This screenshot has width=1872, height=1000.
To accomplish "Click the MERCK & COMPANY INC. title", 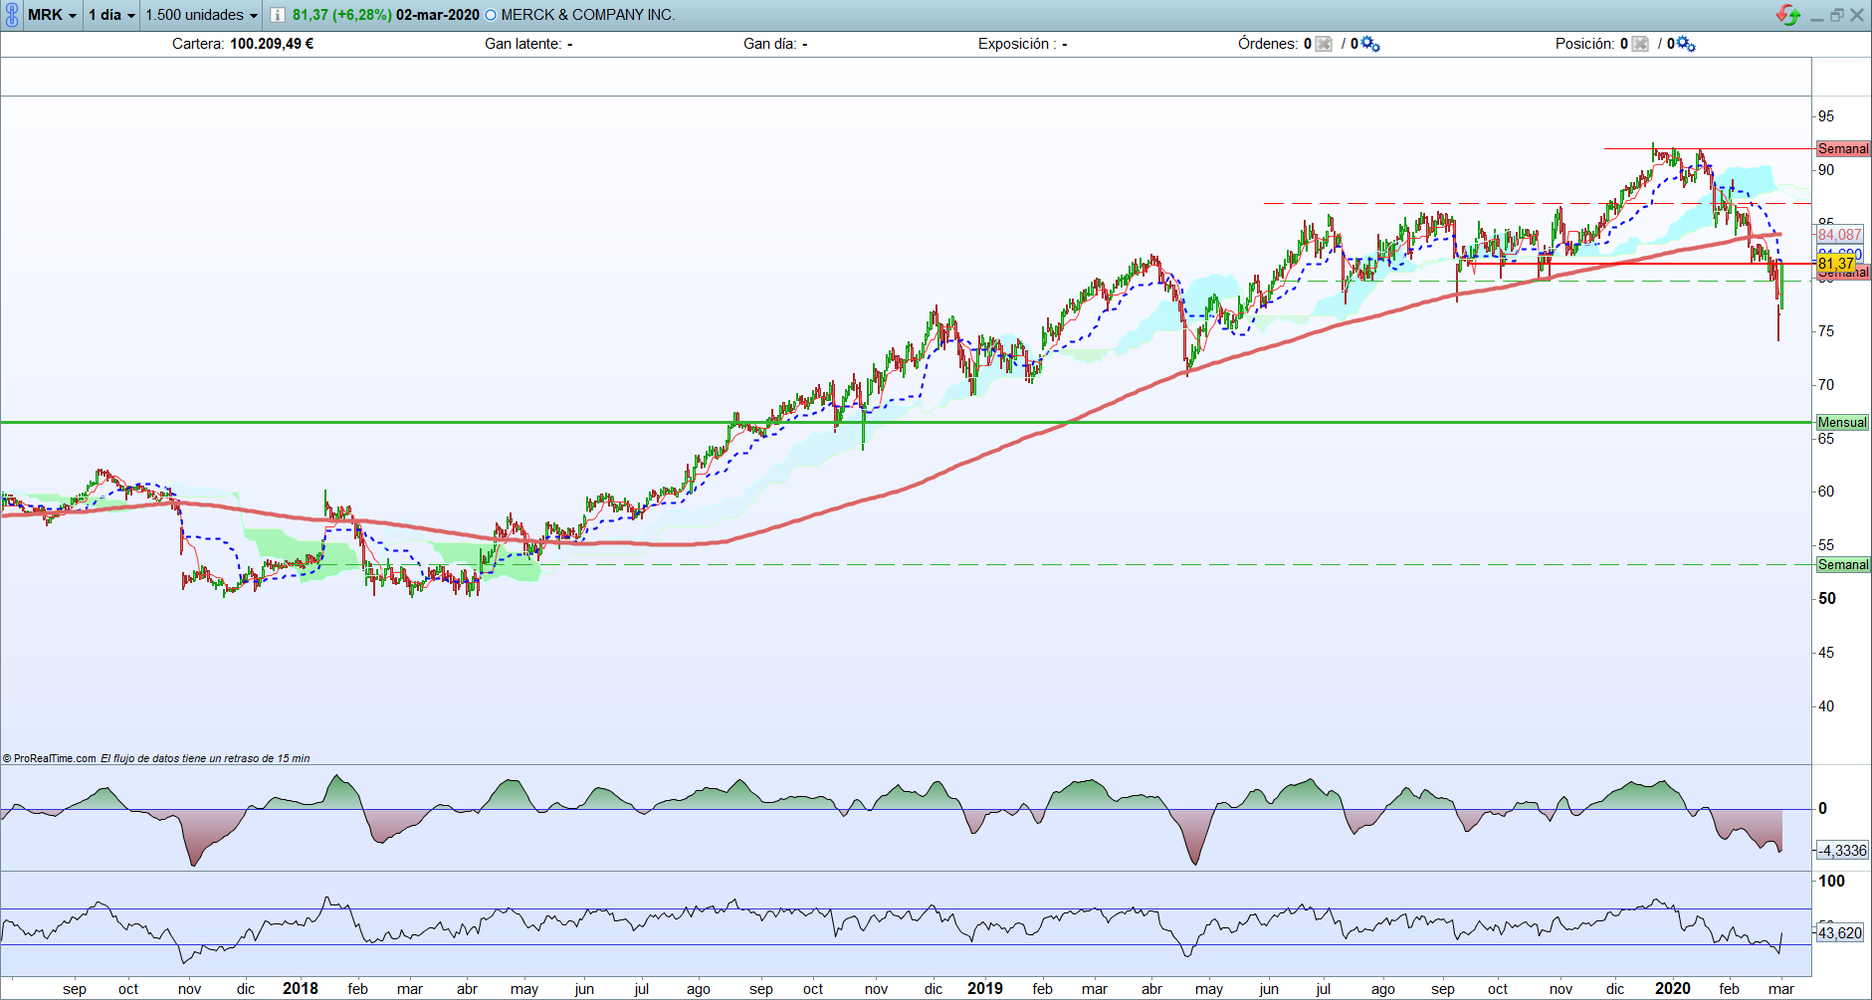I will pos(588,15).
